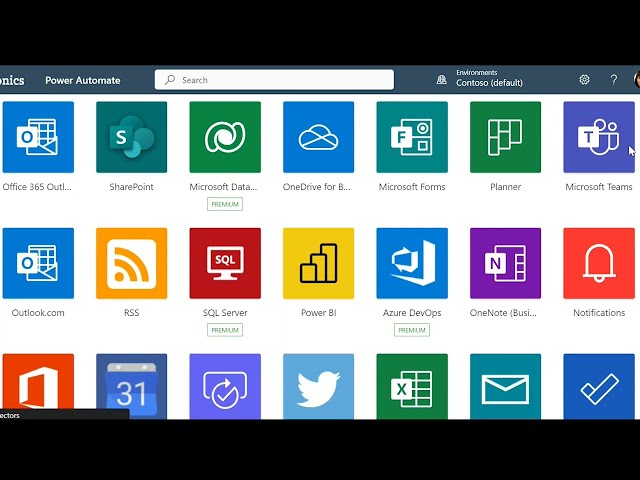Choose the blue checkmark To Do connector

(x=599, y=386)
